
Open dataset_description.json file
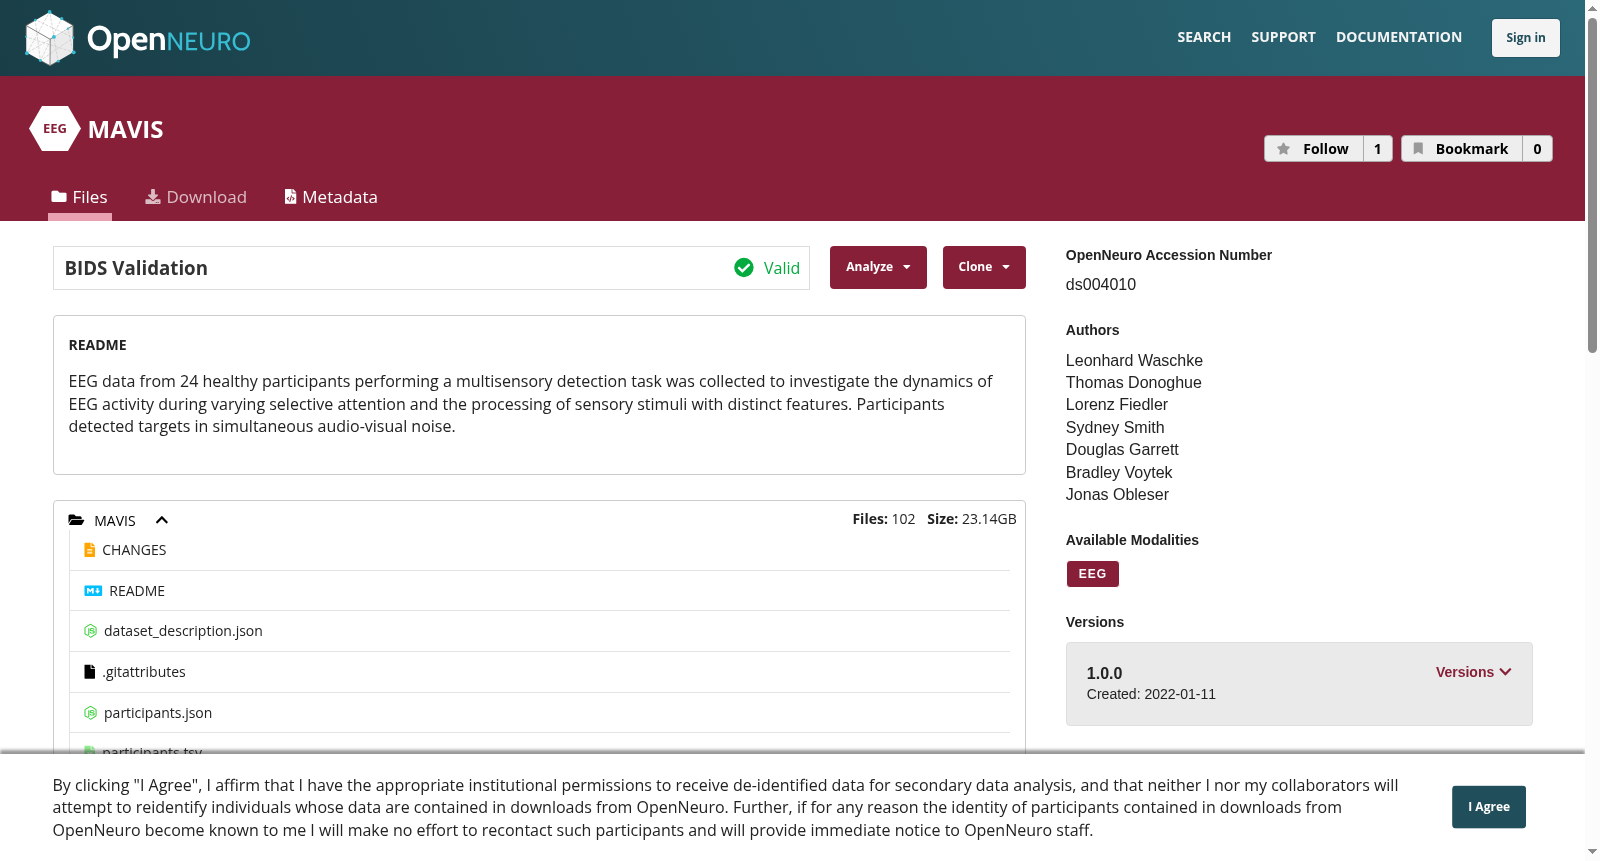click(183, 631)
